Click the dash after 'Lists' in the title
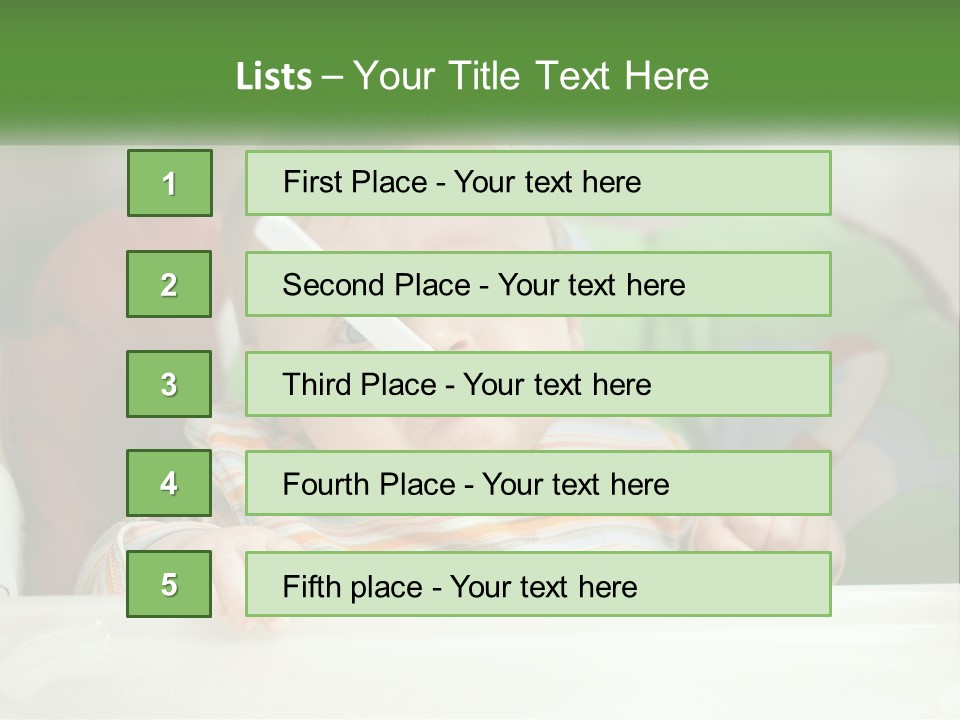The height and width of the screenshot is (720, 960). [333, 77]
